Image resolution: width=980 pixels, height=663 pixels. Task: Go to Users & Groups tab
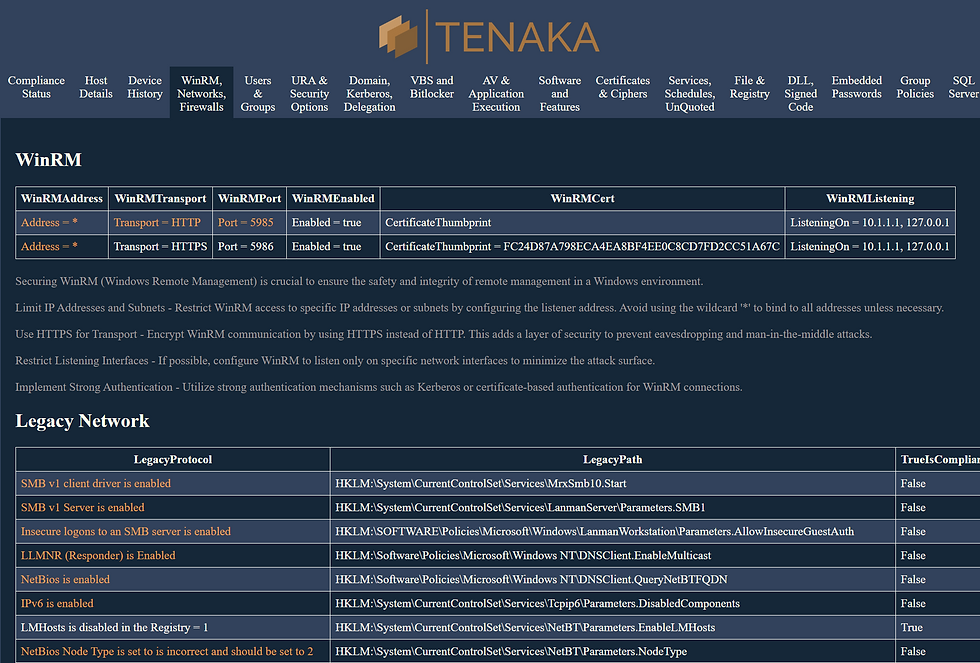pos(258,93)
